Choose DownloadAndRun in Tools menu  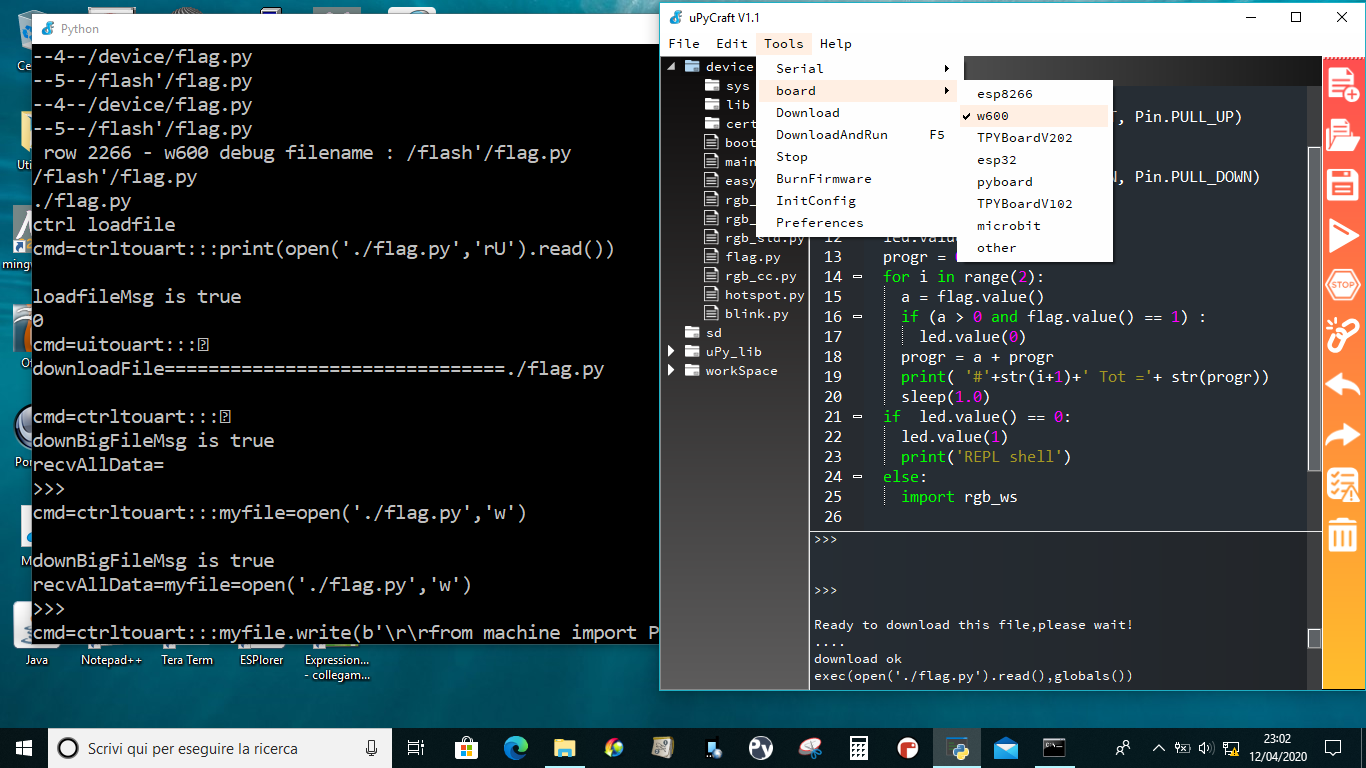pyautogui.click(x=860, y=135)
